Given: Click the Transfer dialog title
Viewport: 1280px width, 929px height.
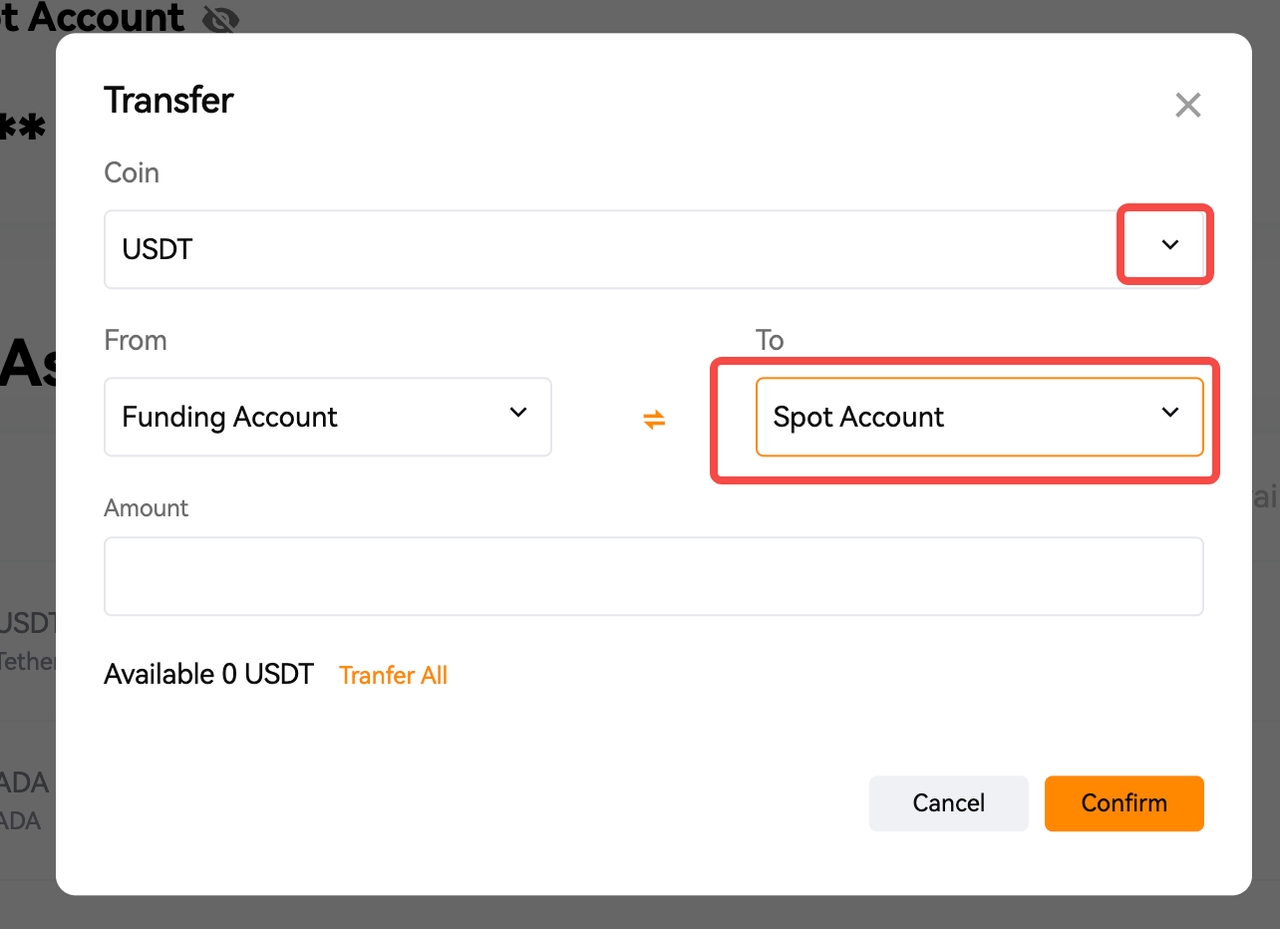Looking at the screenshot, I should click(168, 100).
